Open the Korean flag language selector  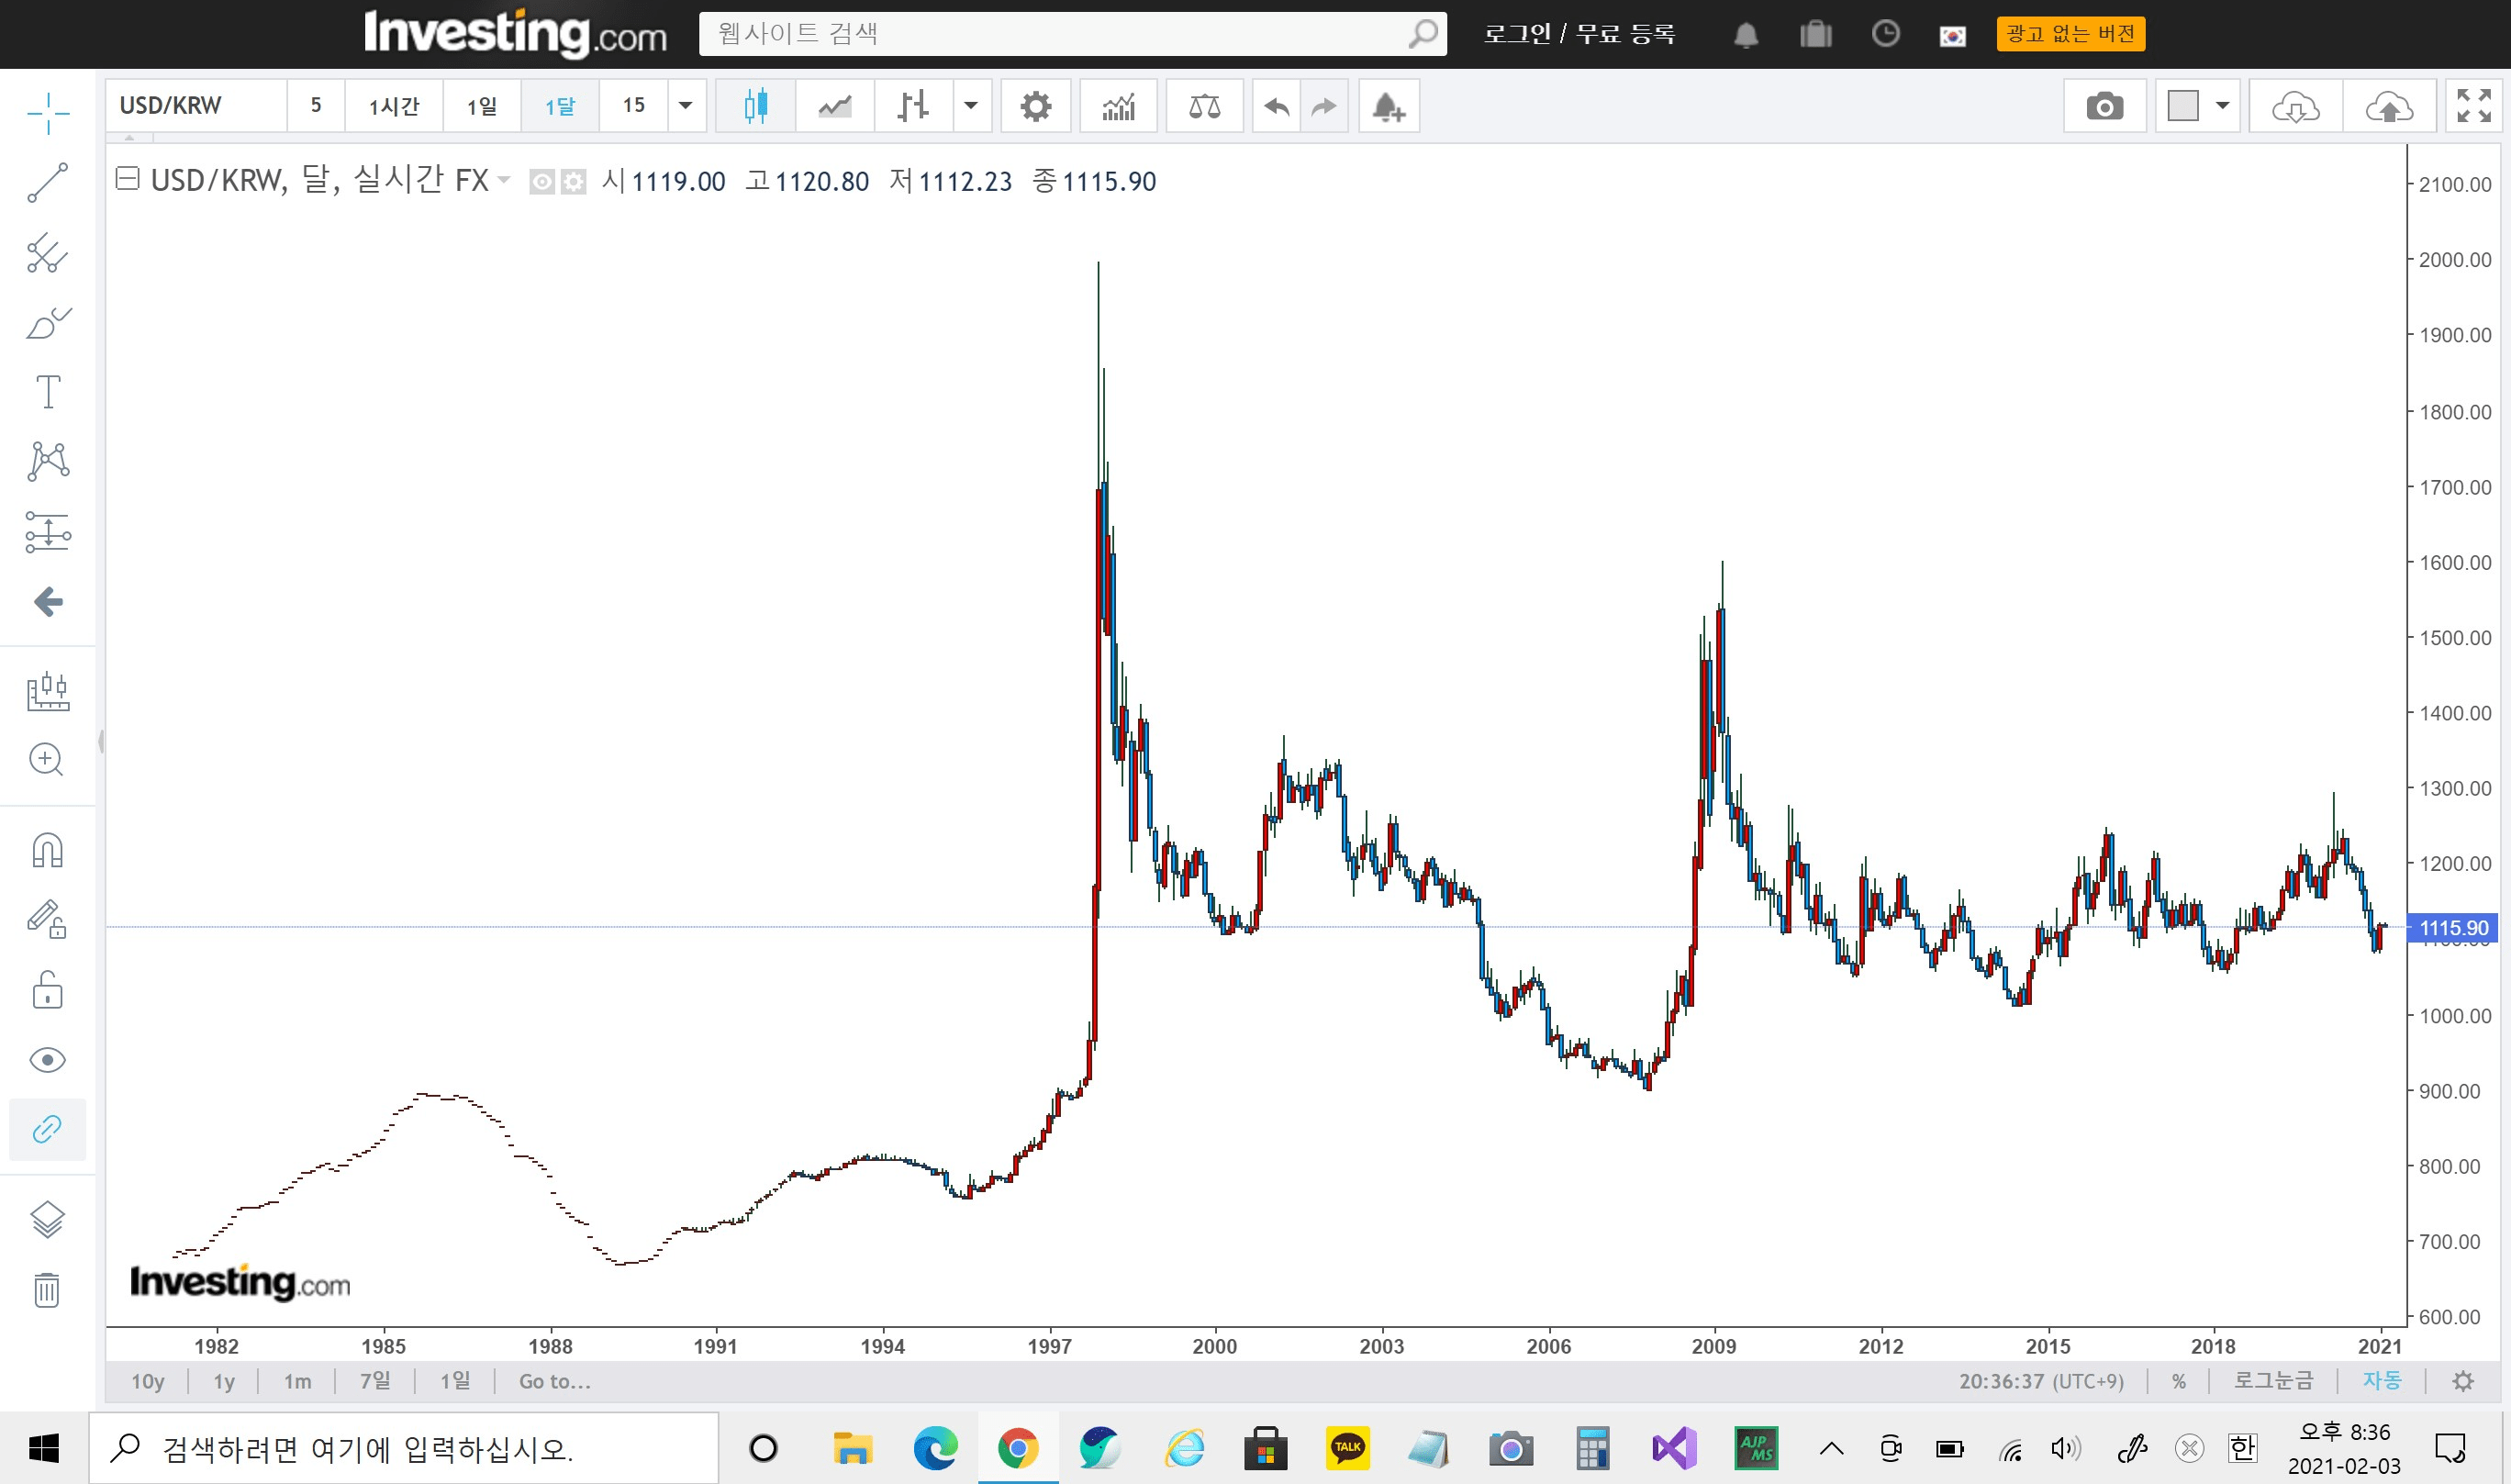pos(1953,35)
